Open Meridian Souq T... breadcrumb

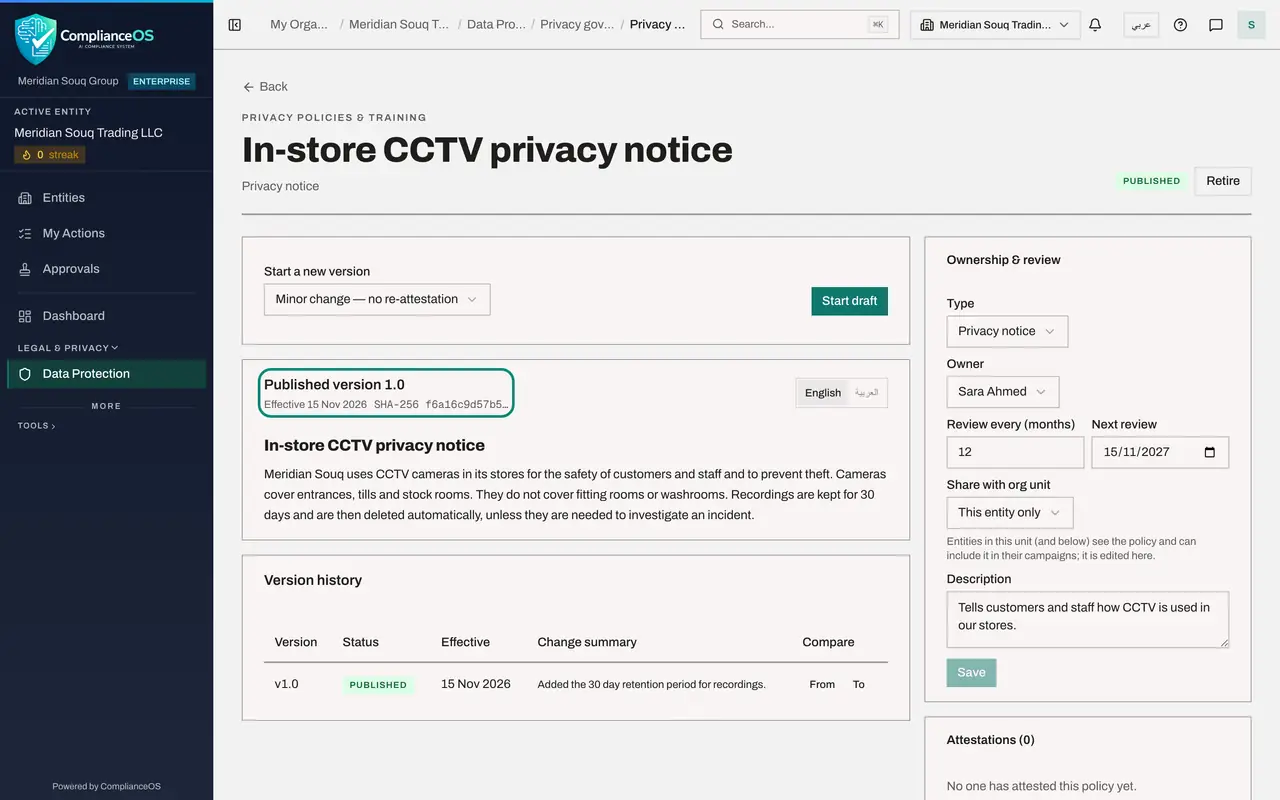(x=399, y=25)
